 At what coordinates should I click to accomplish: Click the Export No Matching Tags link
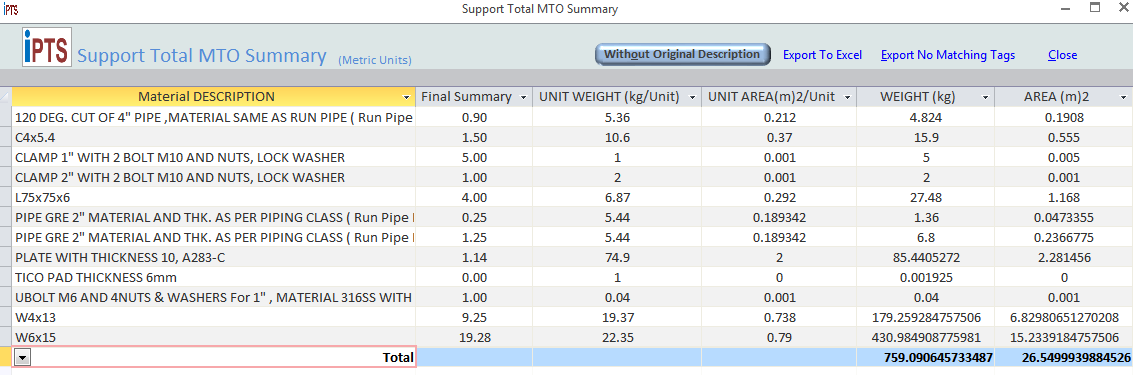(x=948, y=55)
